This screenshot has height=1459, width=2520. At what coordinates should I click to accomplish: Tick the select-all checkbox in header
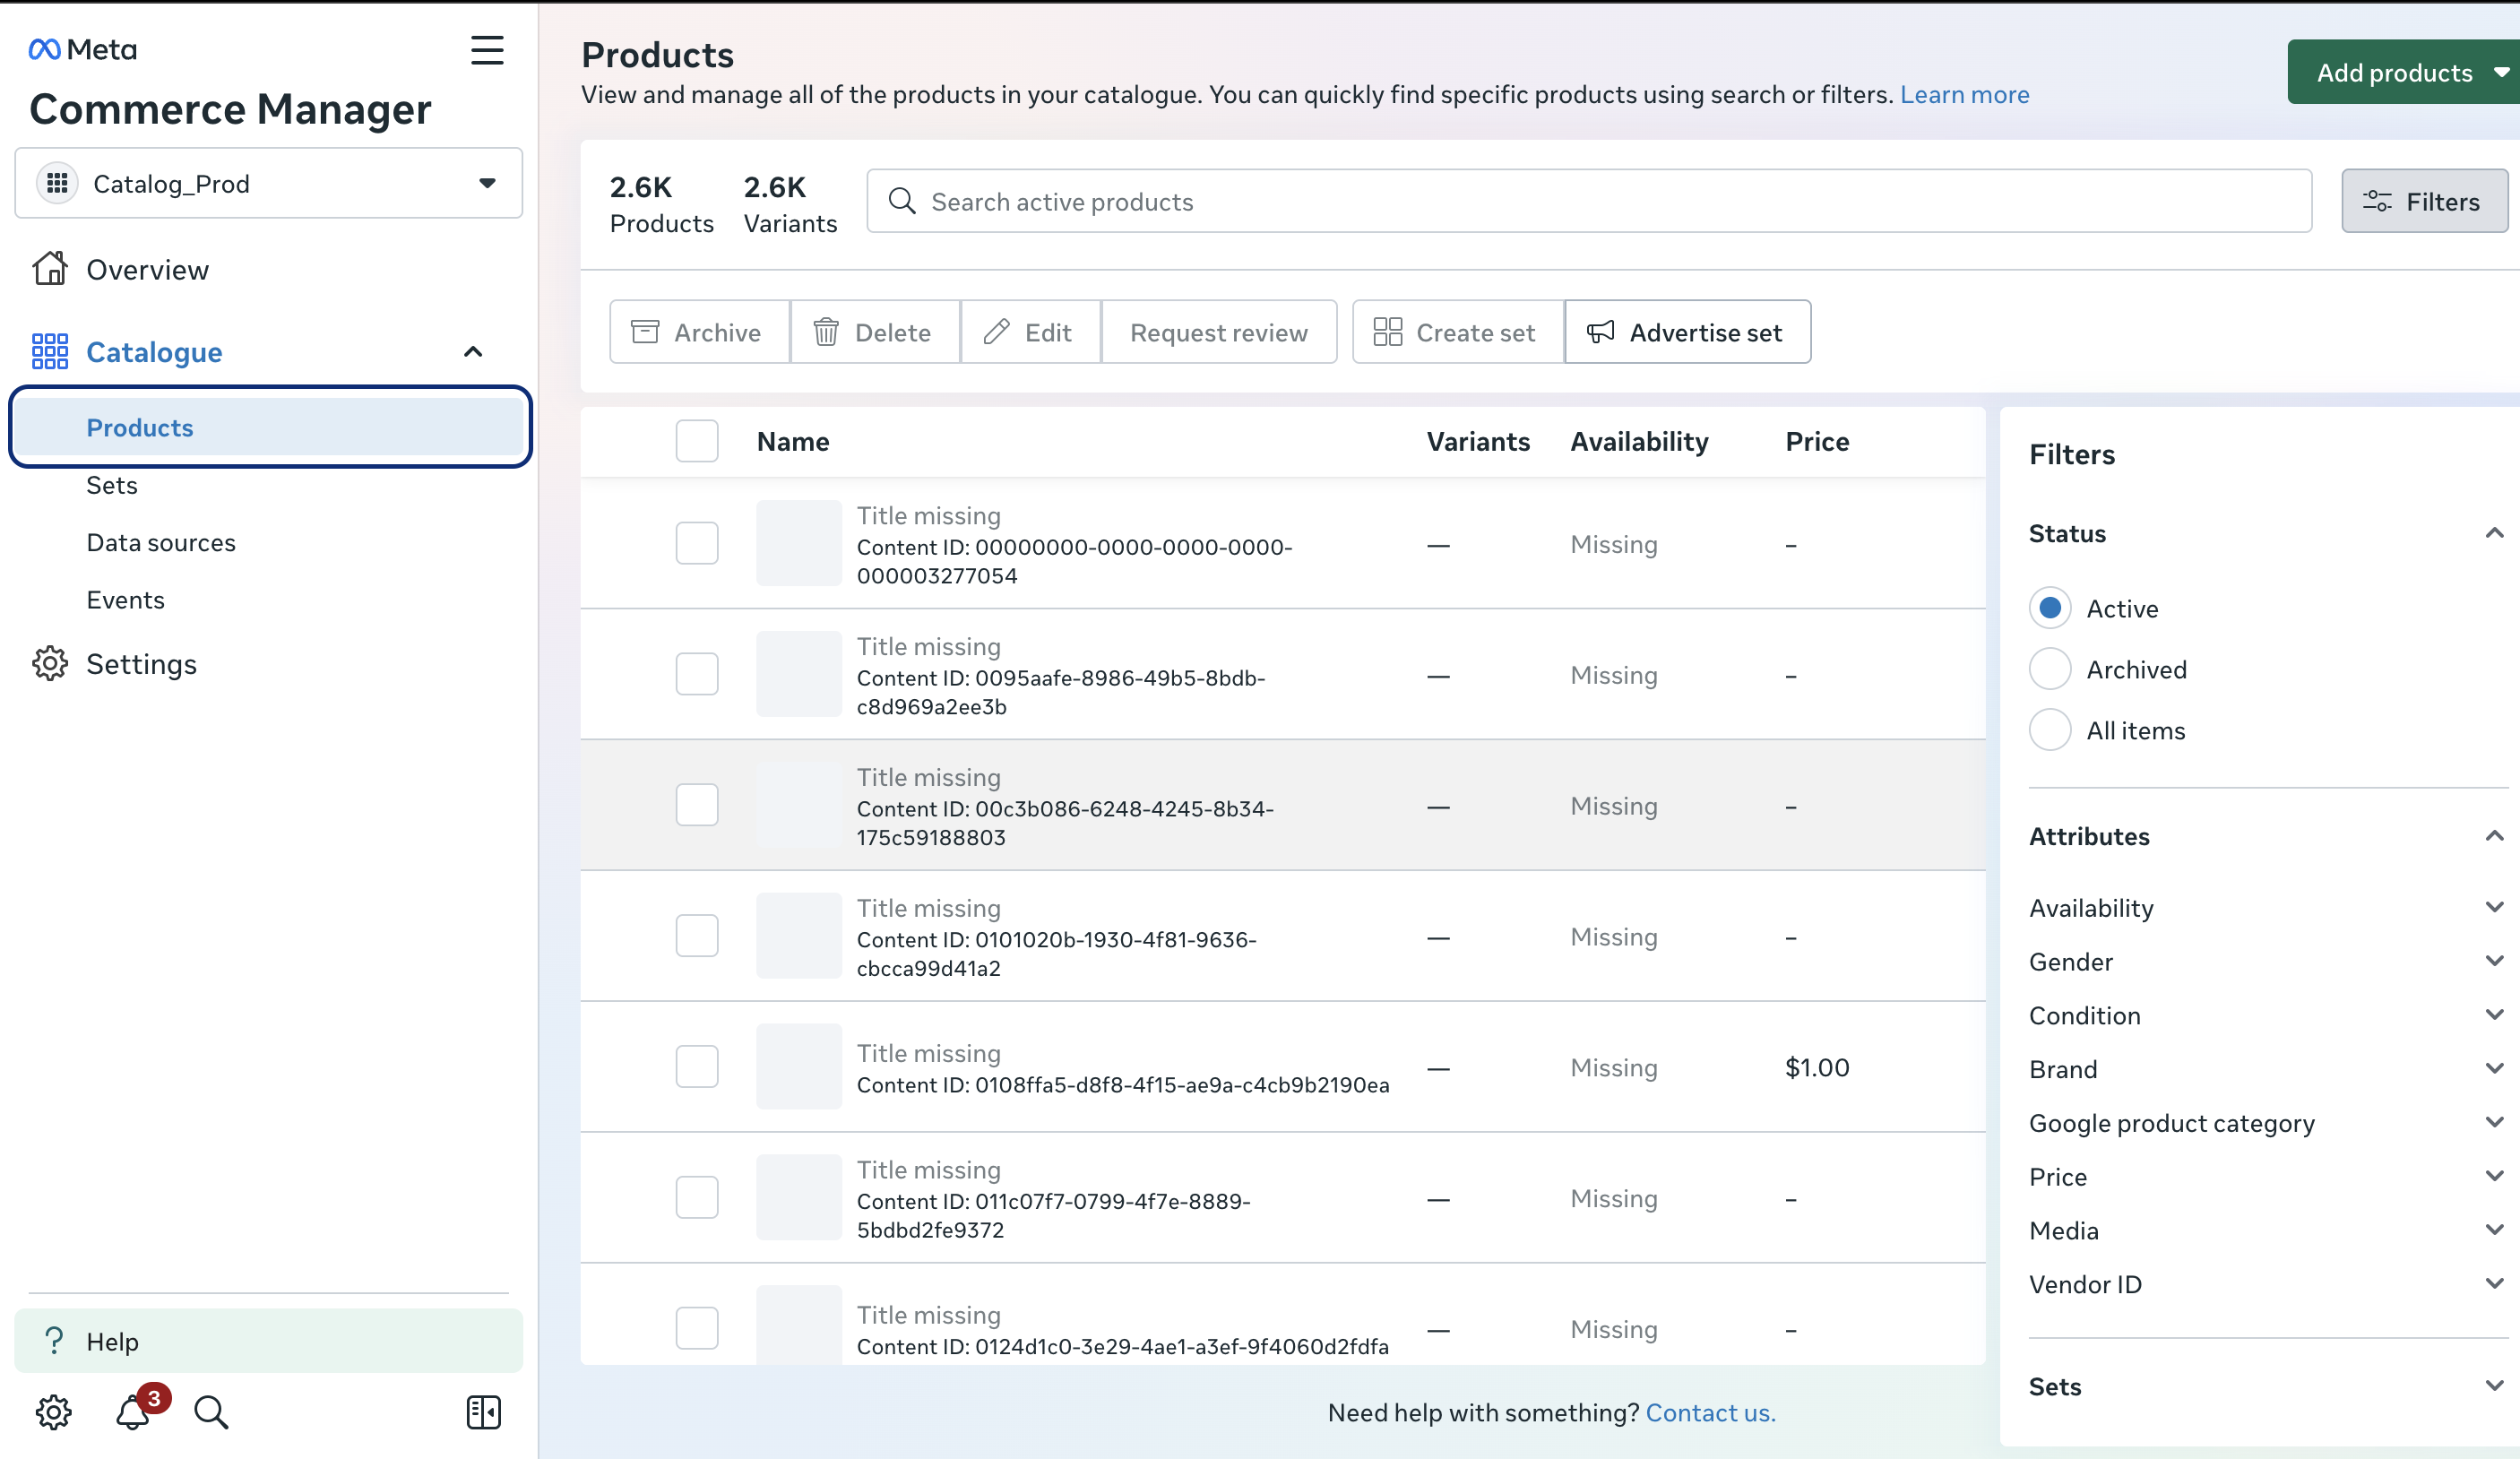[x=697, y=441]
